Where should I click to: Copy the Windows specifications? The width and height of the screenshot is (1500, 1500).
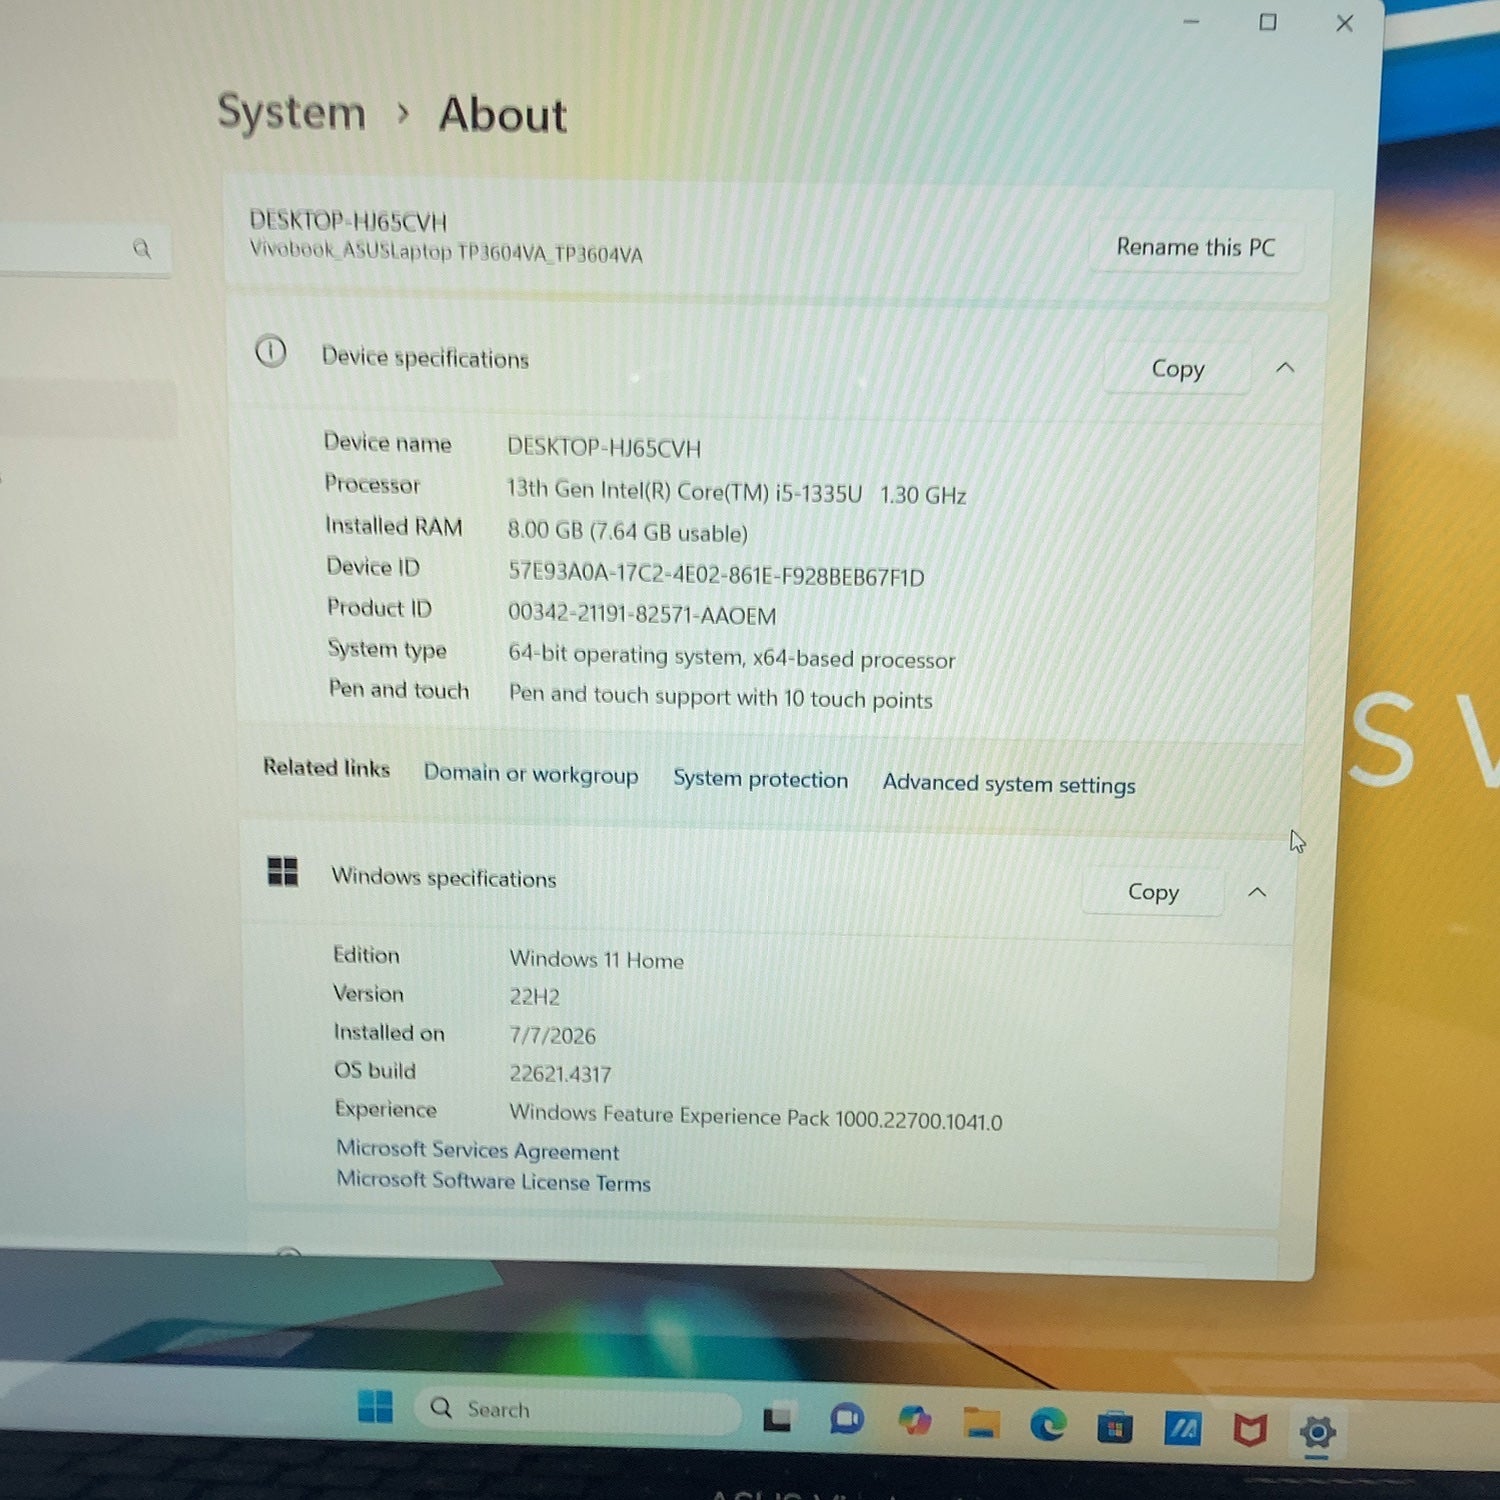1153,891
